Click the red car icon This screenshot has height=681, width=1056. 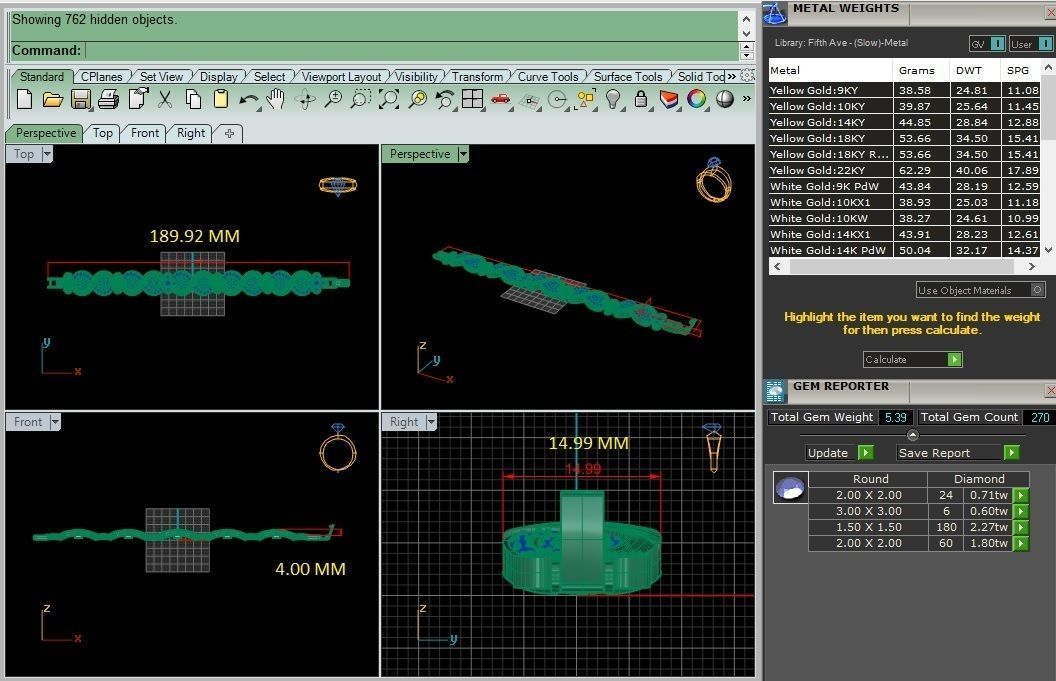500,100
